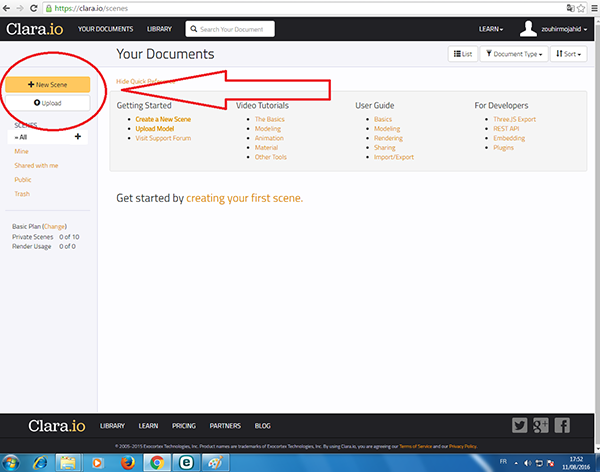Click the green padlock security icon
Screen dimensions: 600x472
[x=49, y=8]
